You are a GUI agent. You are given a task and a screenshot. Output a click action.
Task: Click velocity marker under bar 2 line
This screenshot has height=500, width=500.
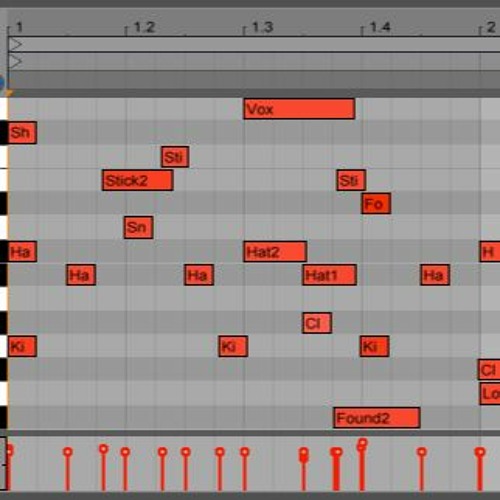[x=480, y=452]
